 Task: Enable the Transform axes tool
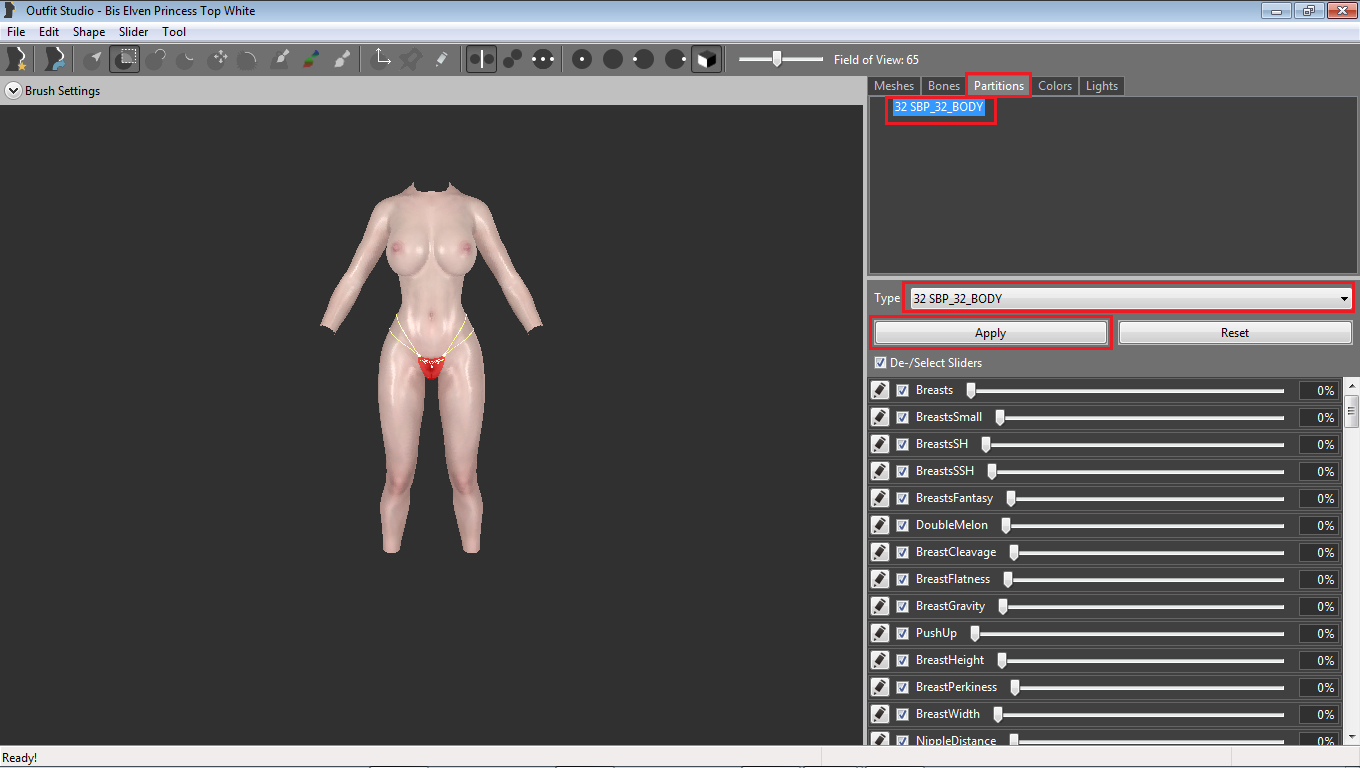381,59
